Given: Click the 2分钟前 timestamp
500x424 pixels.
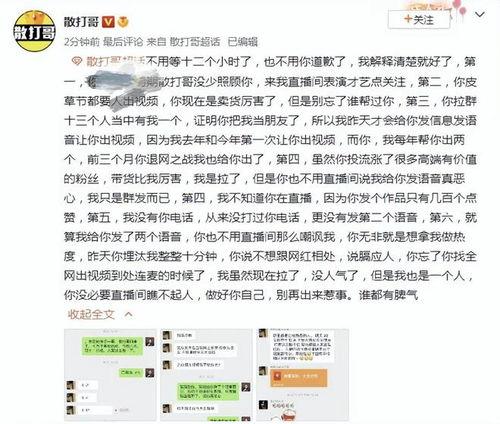Looking at the screenshot, I should tap(82, 42).
